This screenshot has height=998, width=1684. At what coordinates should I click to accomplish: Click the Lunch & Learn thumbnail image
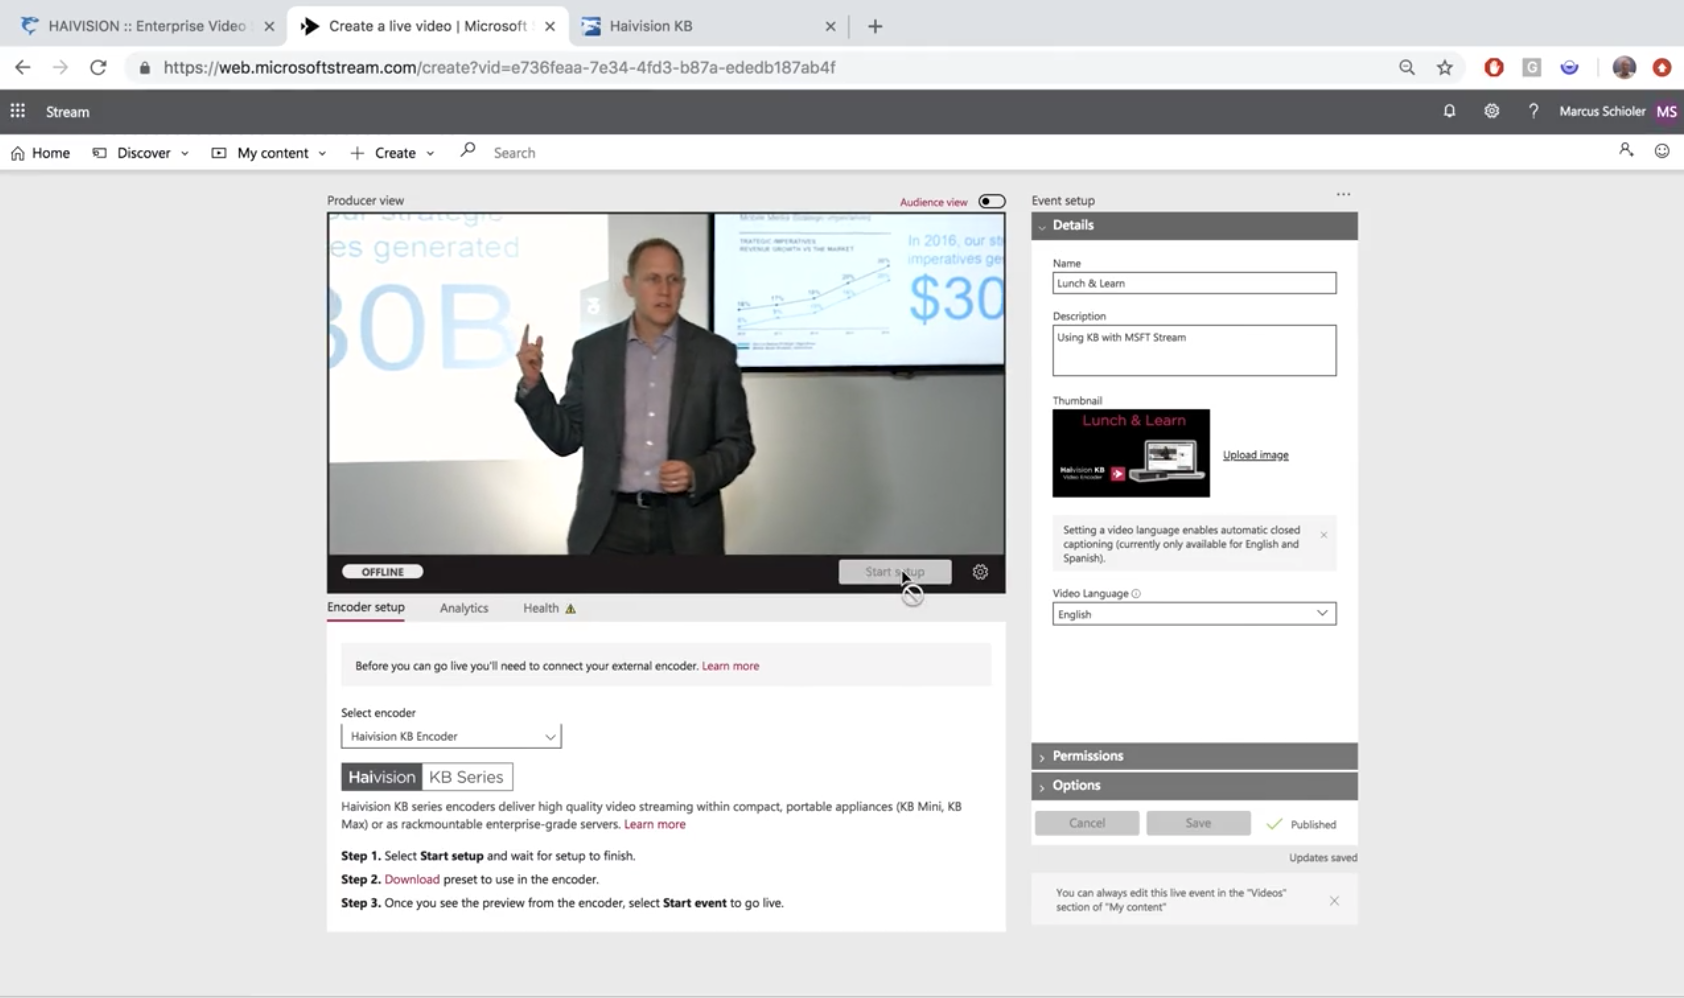click(1131, 453)
